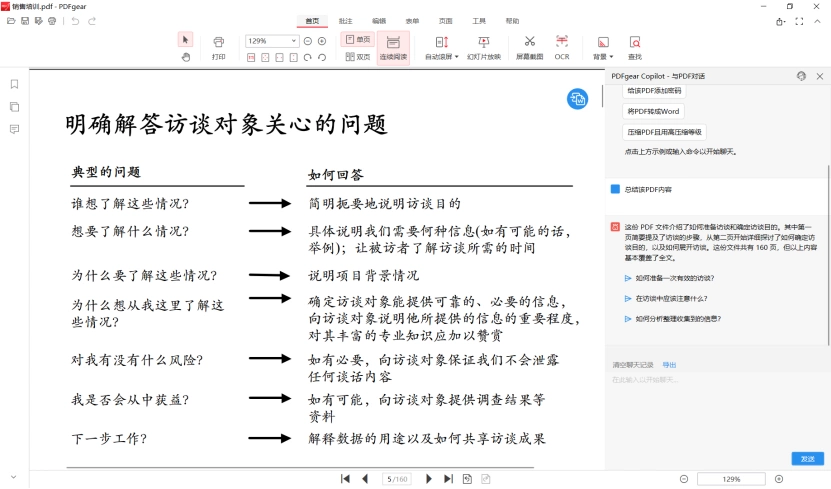Screen dimensions: 831x489
Task: Save the document with floppy icon
Action: coord(25,21)
